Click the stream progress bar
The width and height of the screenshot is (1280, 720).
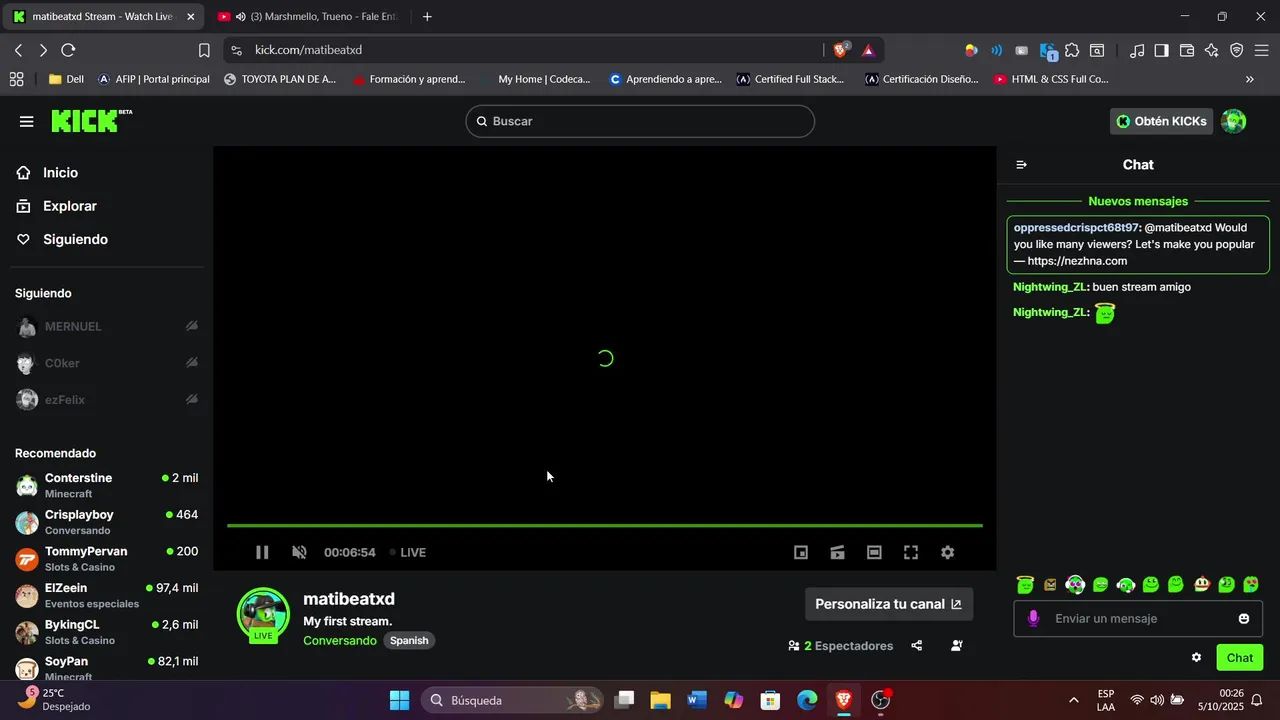coord(605,525)
